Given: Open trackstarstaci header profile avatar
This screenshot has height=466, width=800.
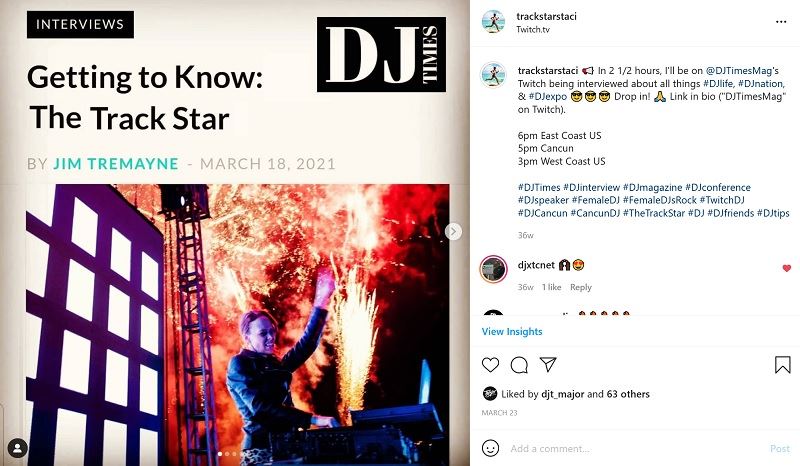Looking at the screenshot, I should coord(493,22).
